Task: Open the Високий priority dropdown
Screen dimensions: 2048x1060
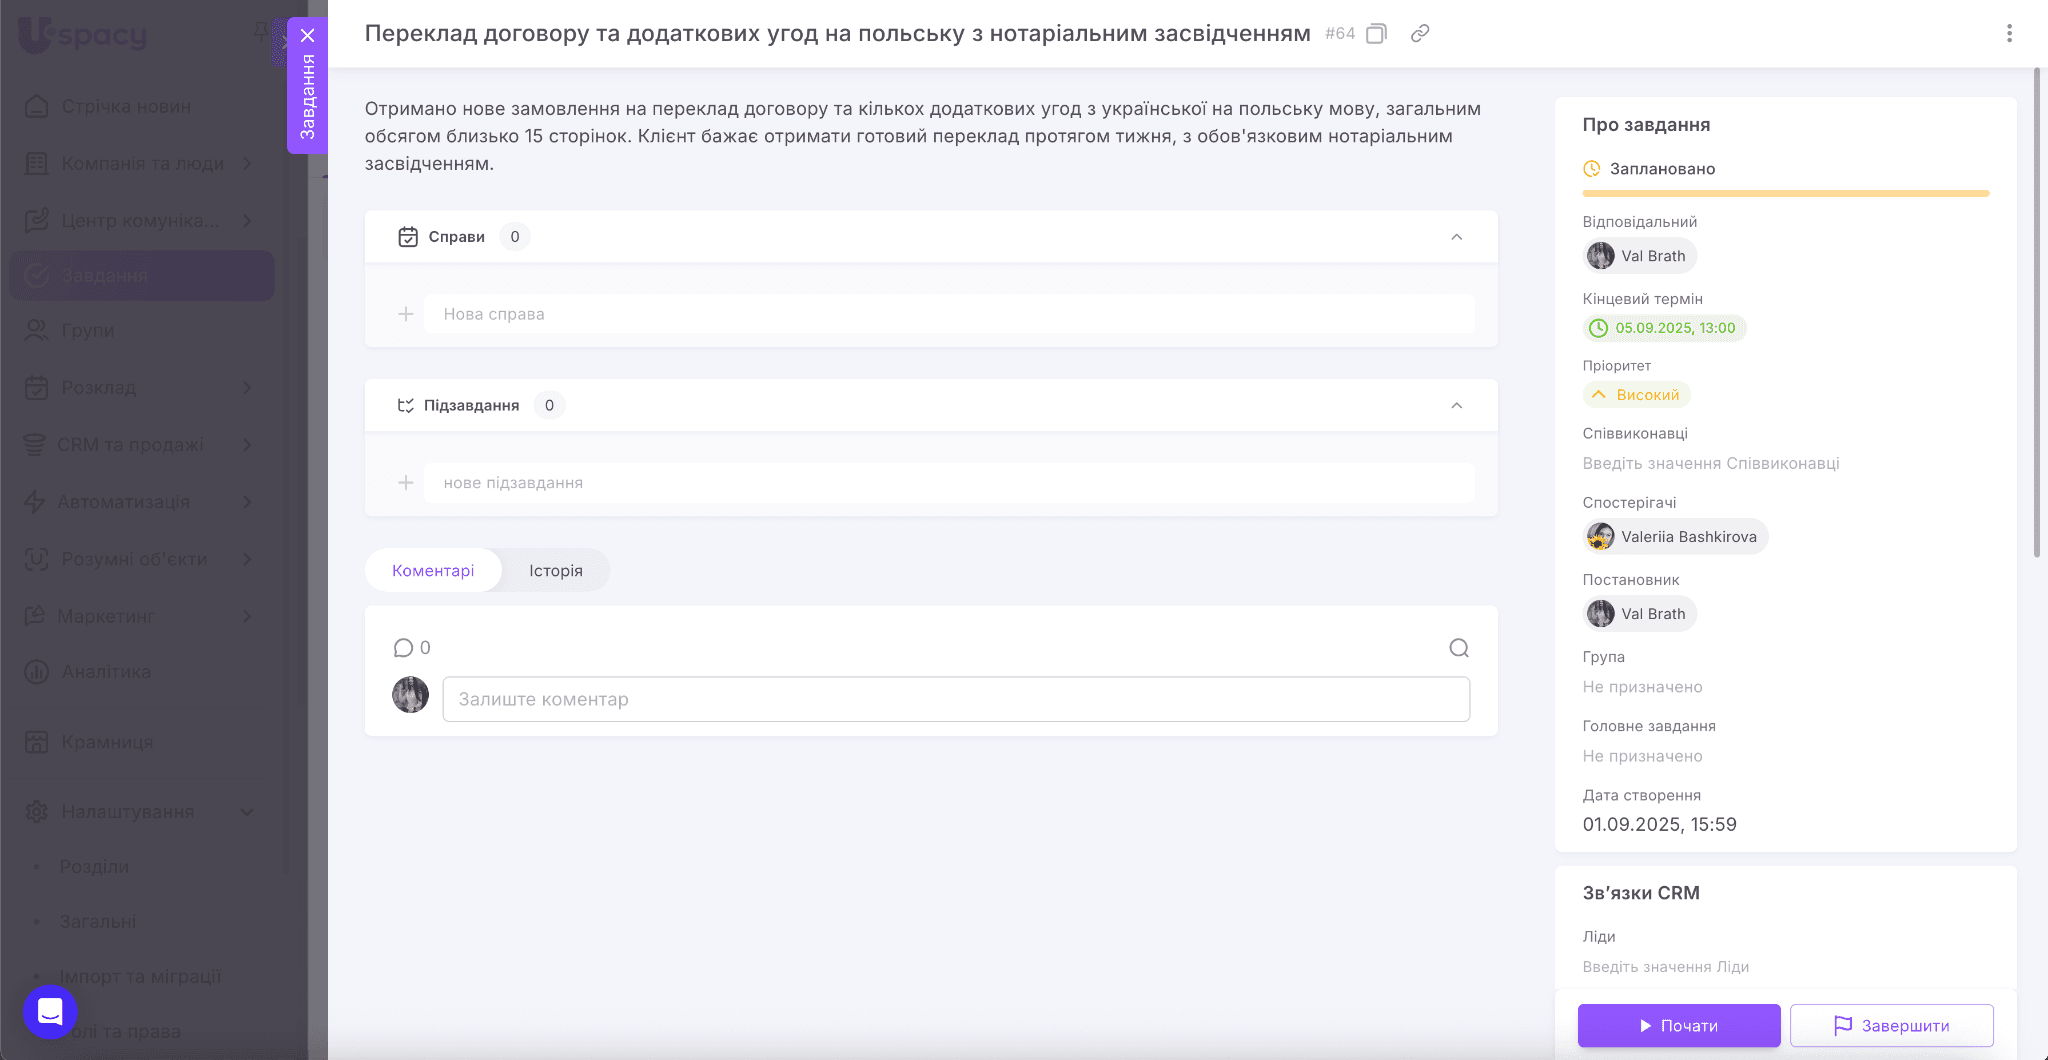Action: [1637, 395]
